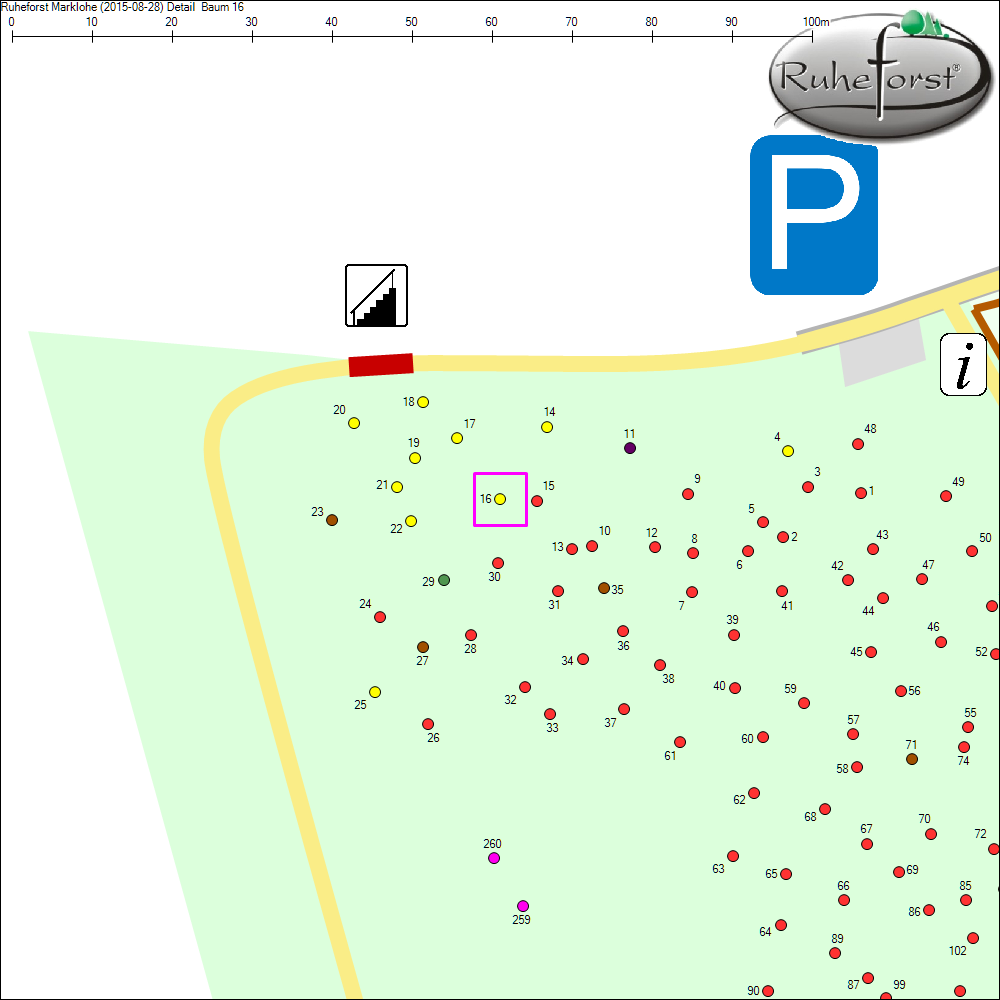Select yellow tree marker 18
Screen dimensions: 1000x1000
pos(423,402)
